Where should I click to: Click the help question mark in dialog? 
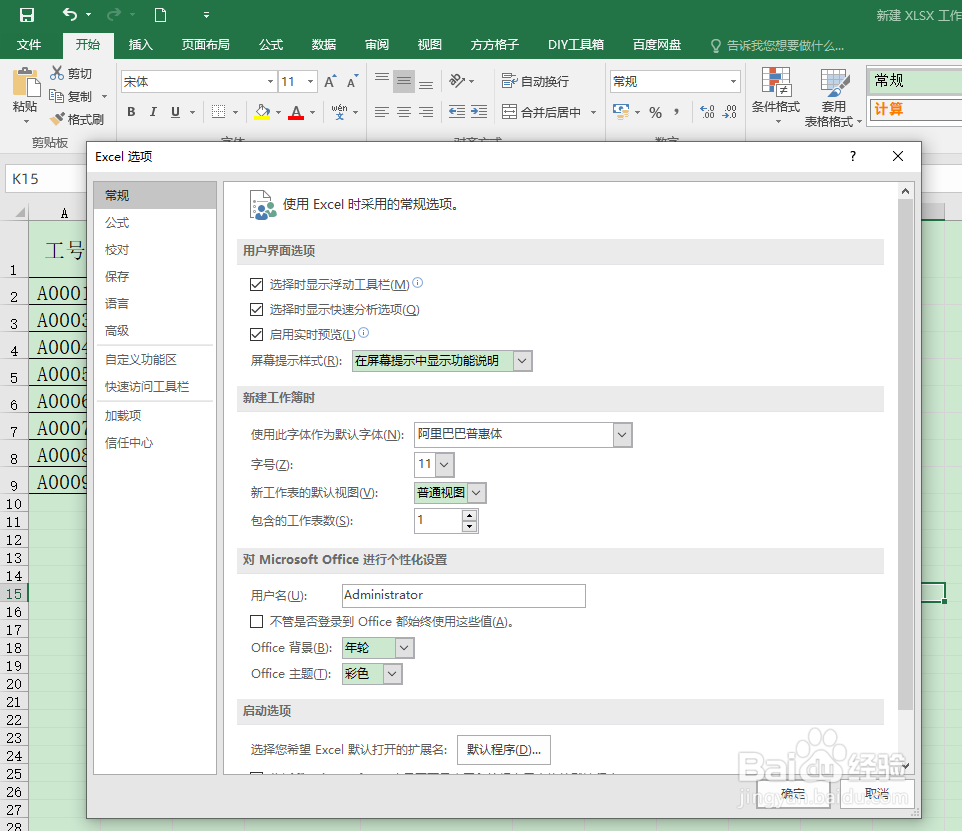[853, 157]
